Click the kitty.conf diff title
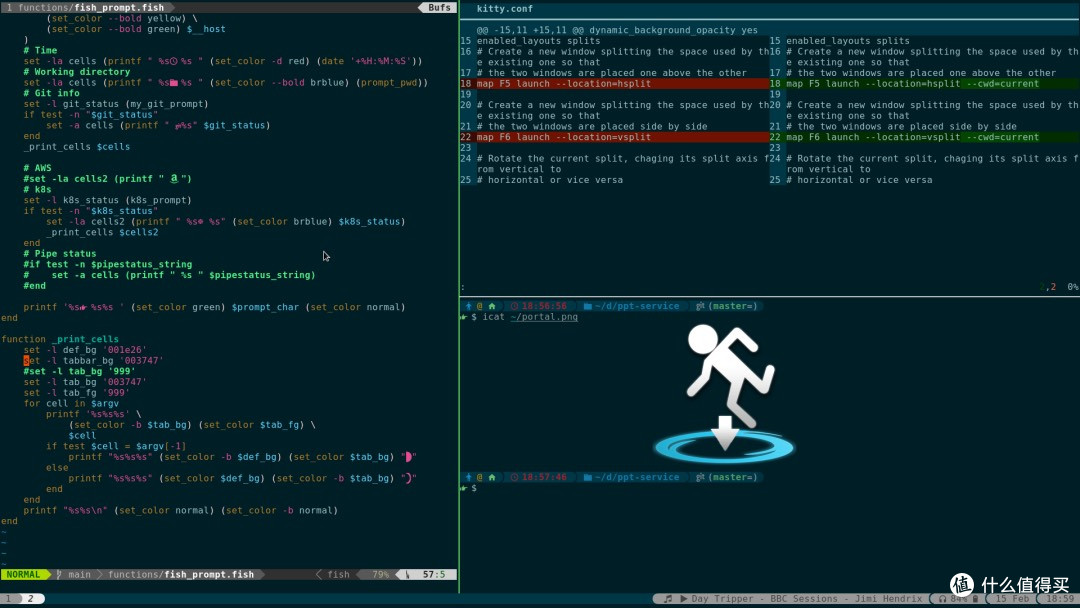Screen dimensions: 1080x608 (504, 9)
